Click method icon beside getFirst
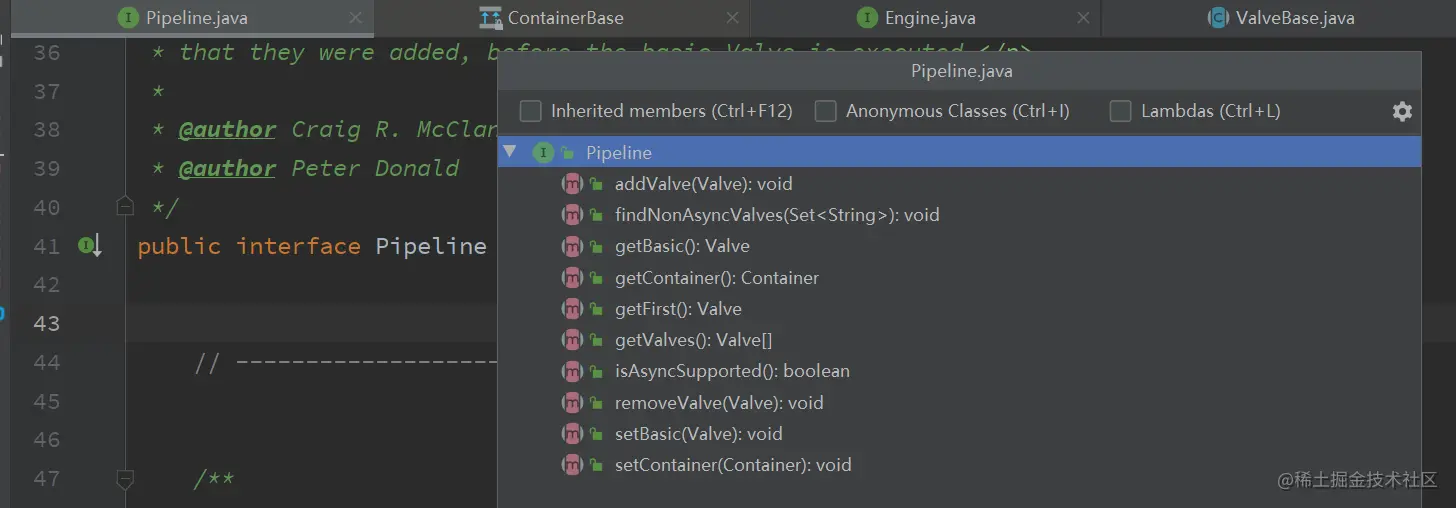Viewport: 1456px width, 508px height. (572, 309)
